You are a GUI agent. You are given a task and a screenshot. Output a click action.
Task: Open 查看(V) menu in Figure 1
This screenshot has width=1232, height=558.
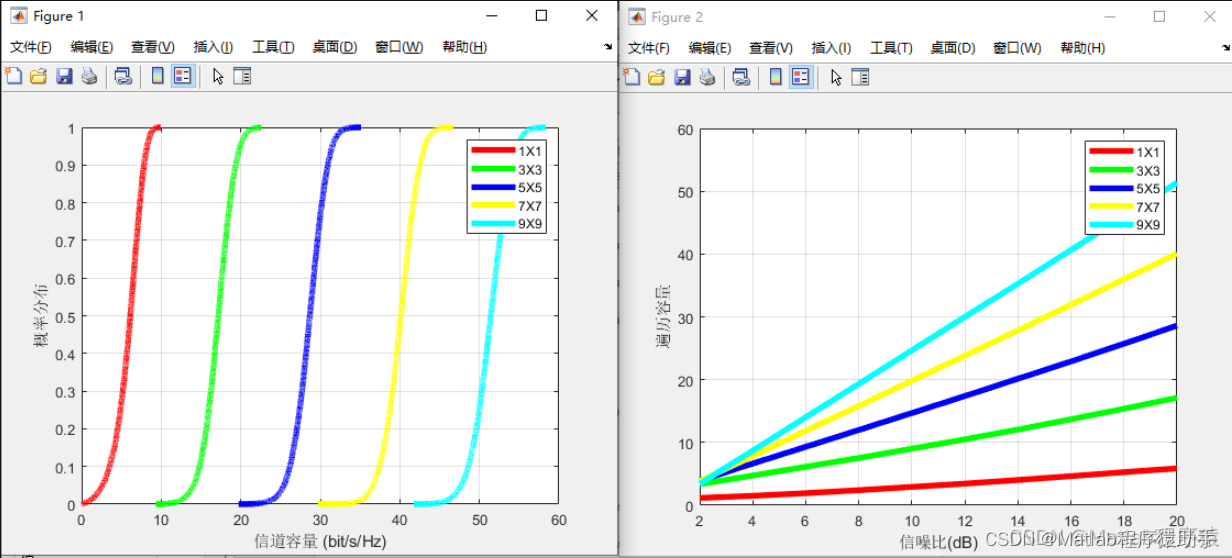point(152,47)
